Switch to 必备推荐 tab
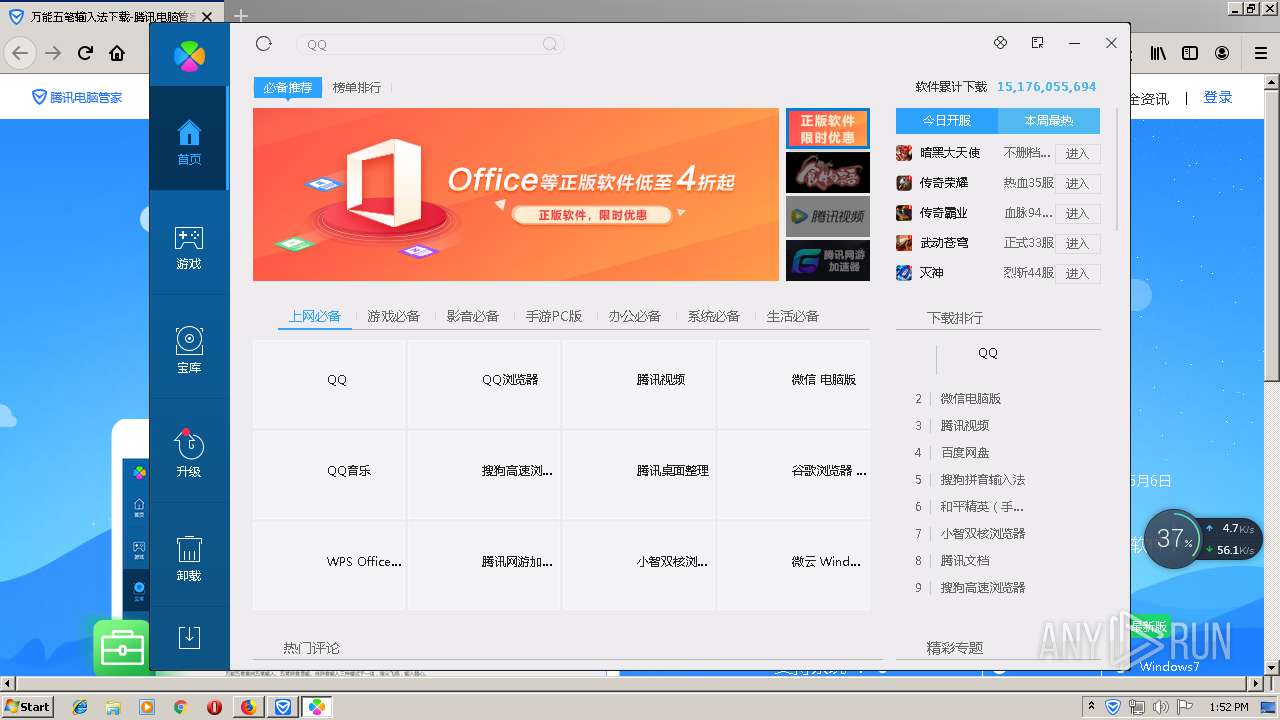The width and height of the screenshot is (1280, 720). point(288,88)
